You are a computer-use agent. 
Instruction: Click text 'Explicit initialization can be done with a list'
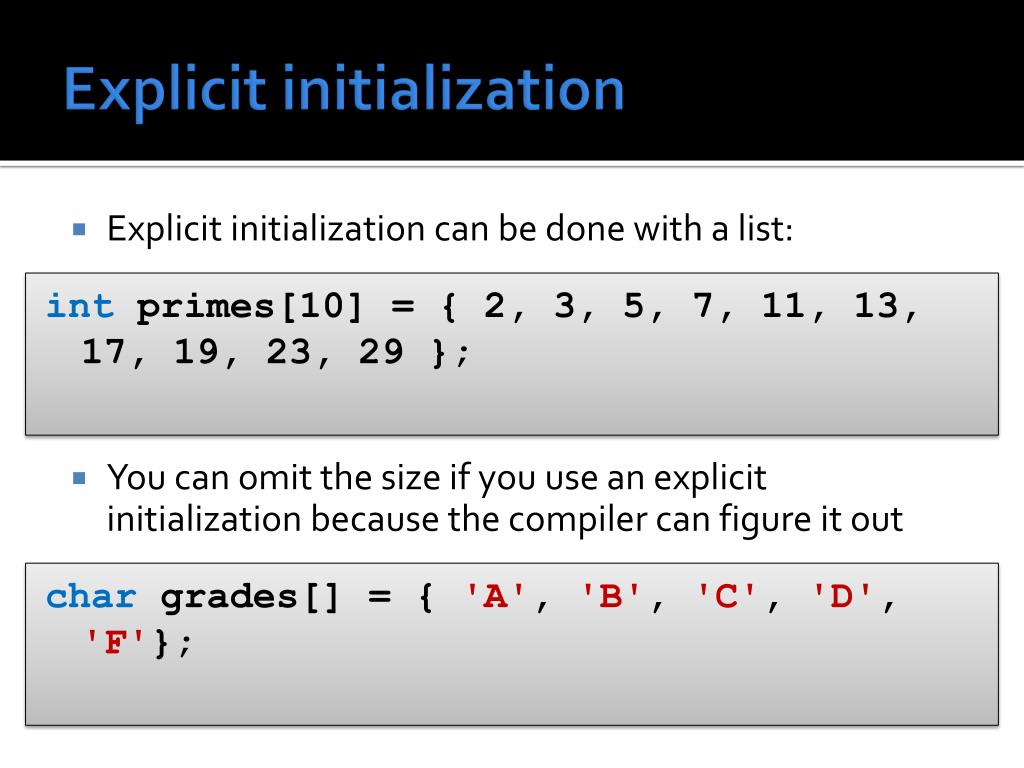(x=450, y=229)
